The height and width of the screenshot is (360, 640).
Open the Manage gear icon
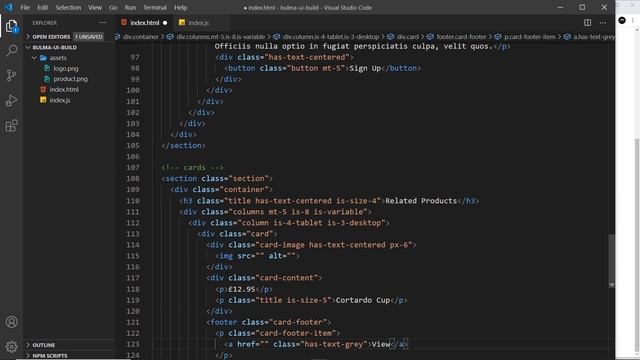coord(11,347)
